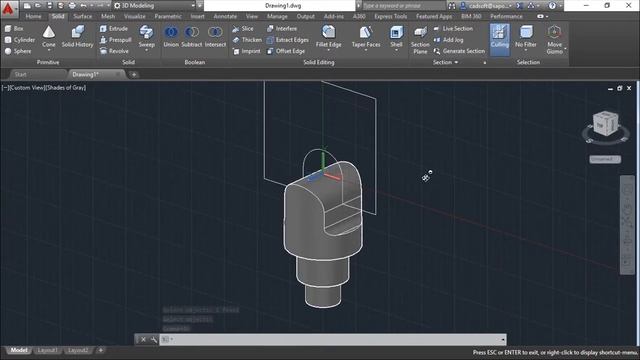Activate the Presspull tool

coord(116,40)
